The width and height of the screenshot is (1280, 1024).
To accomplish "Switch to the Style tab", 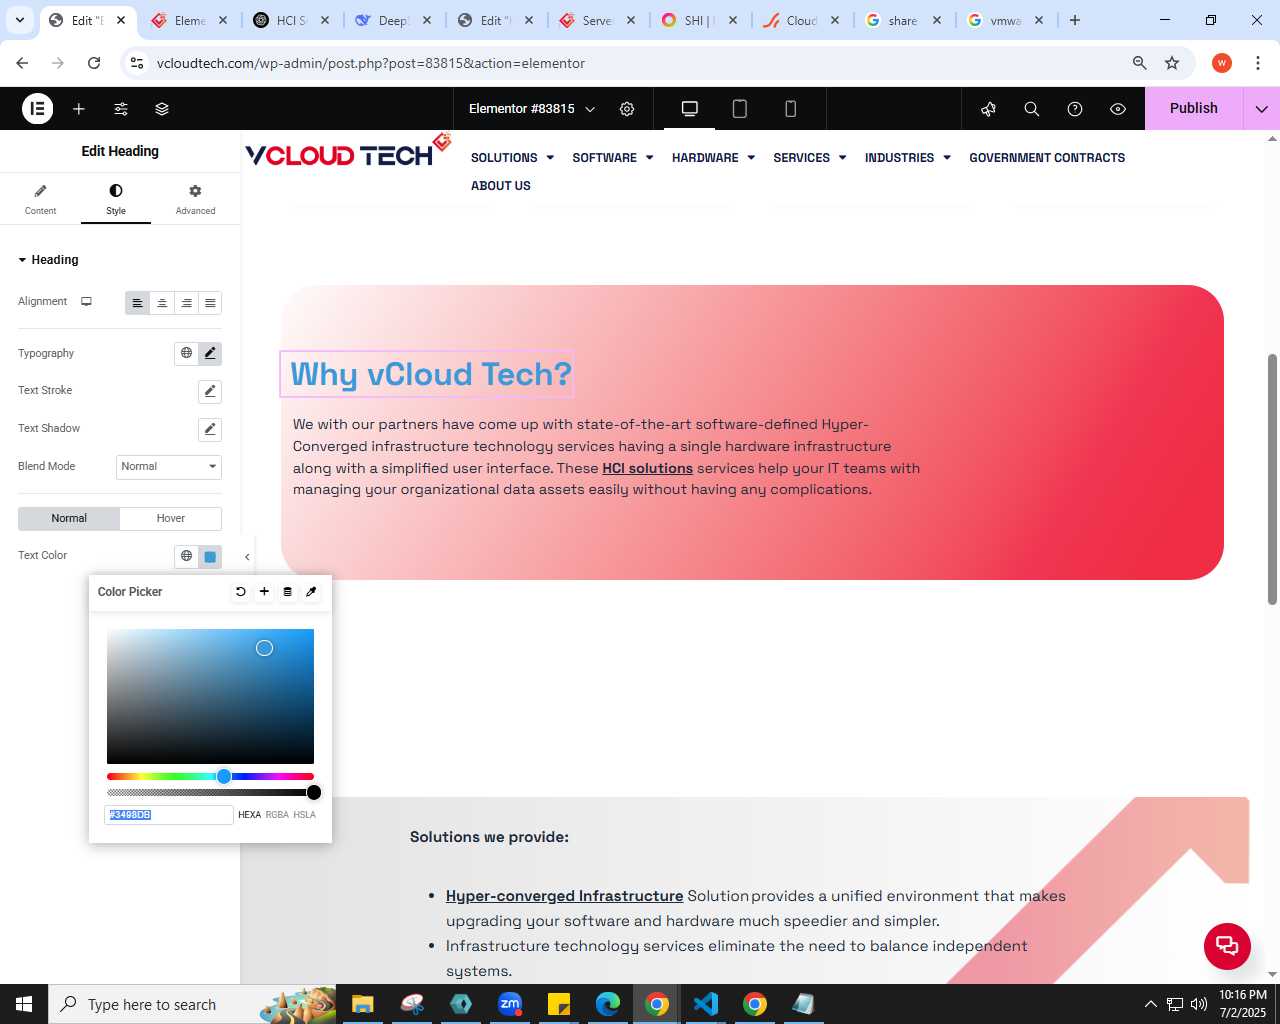I will click(116, 199).
